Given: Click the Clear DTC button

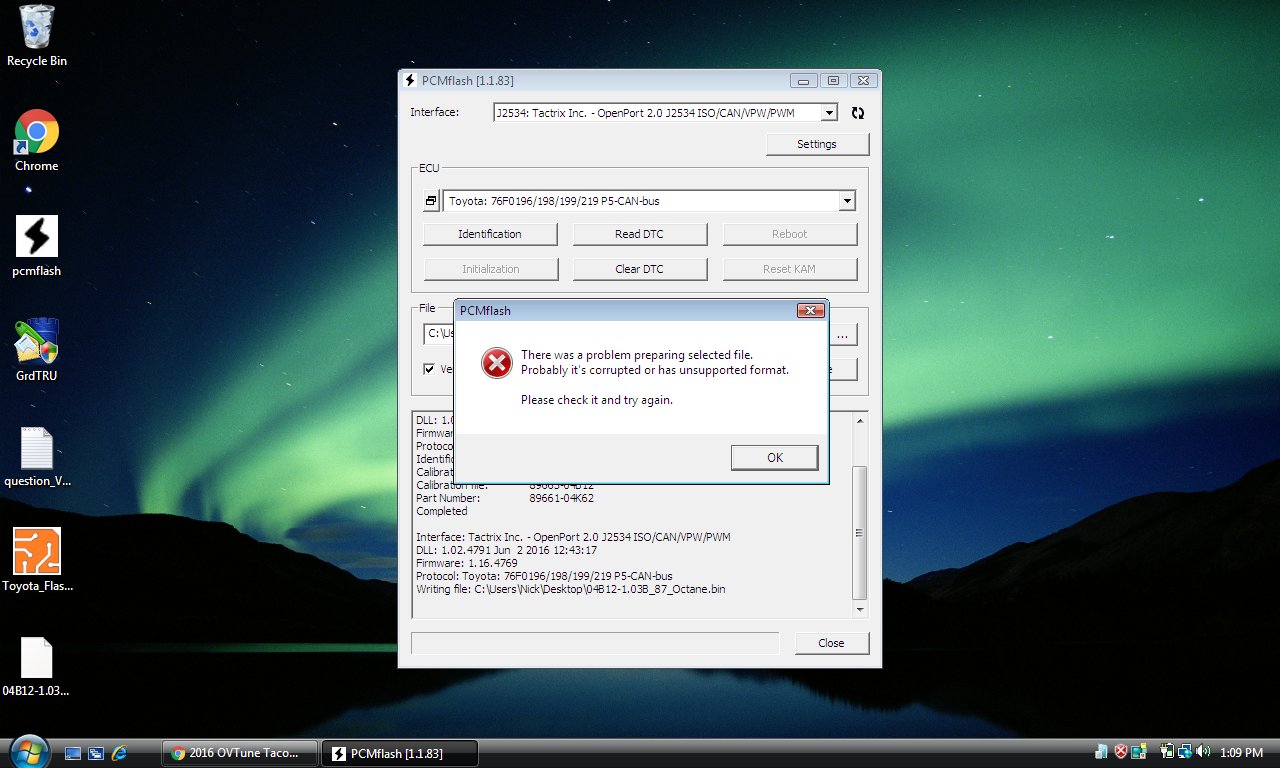Looking at the screenshot, I should [639, 269].
